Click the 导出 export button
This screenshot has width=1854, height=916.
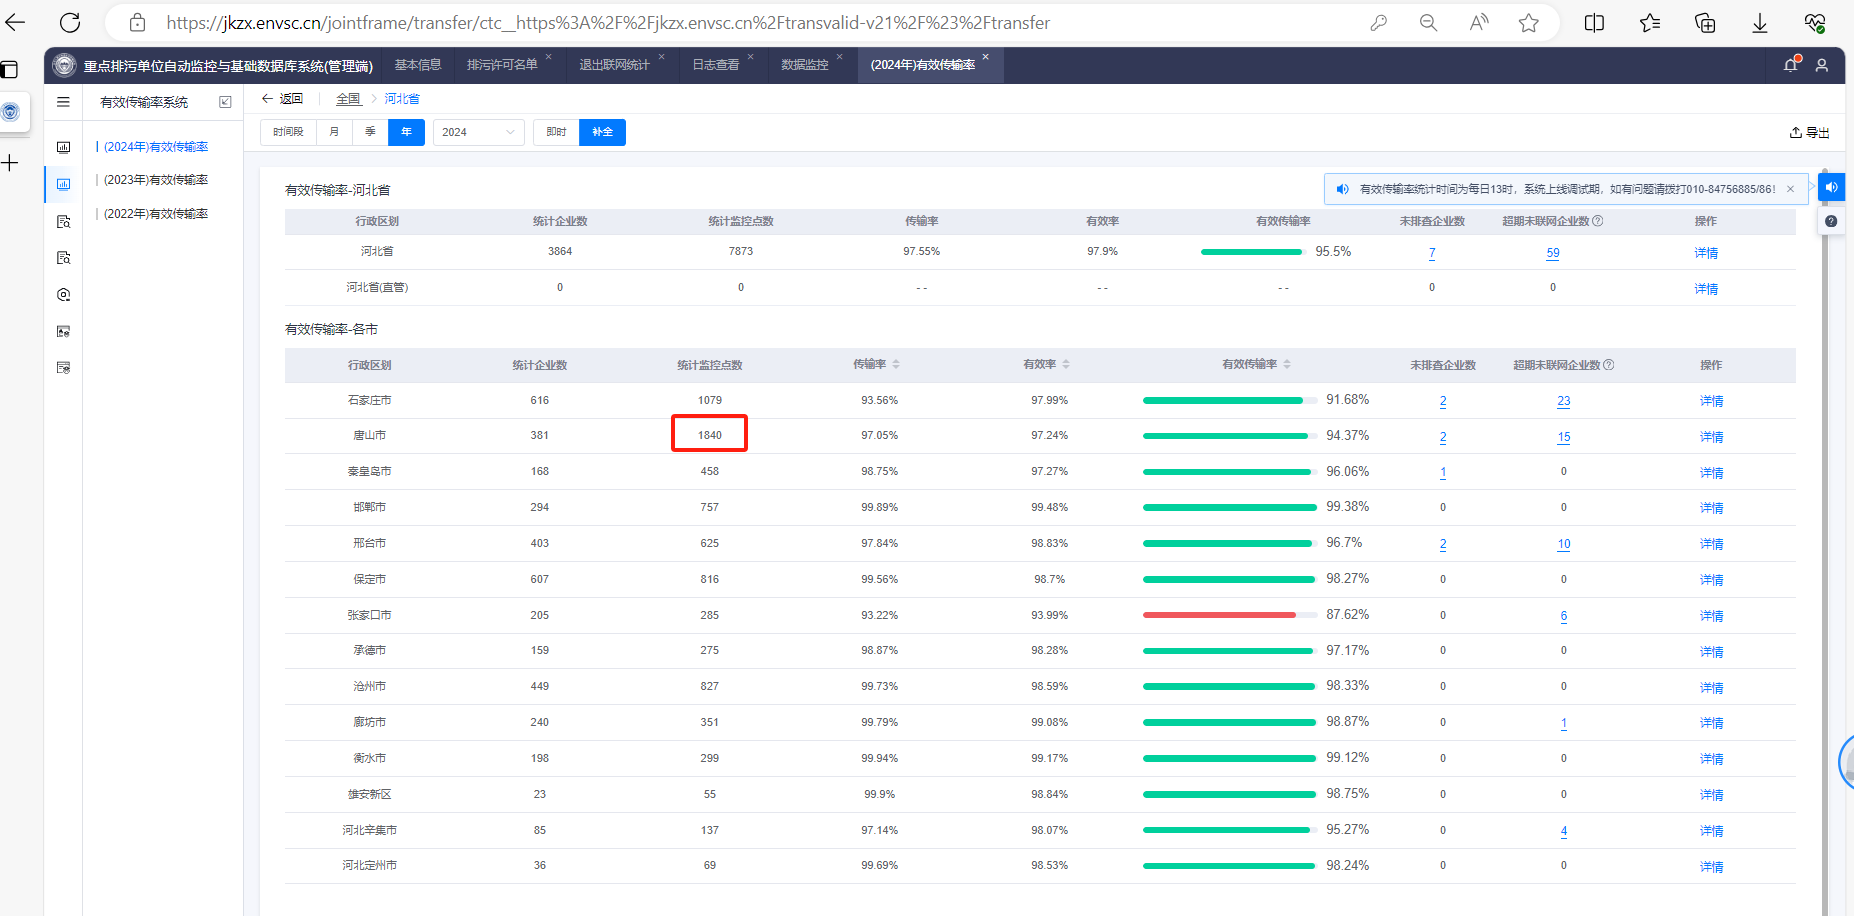1810,132
